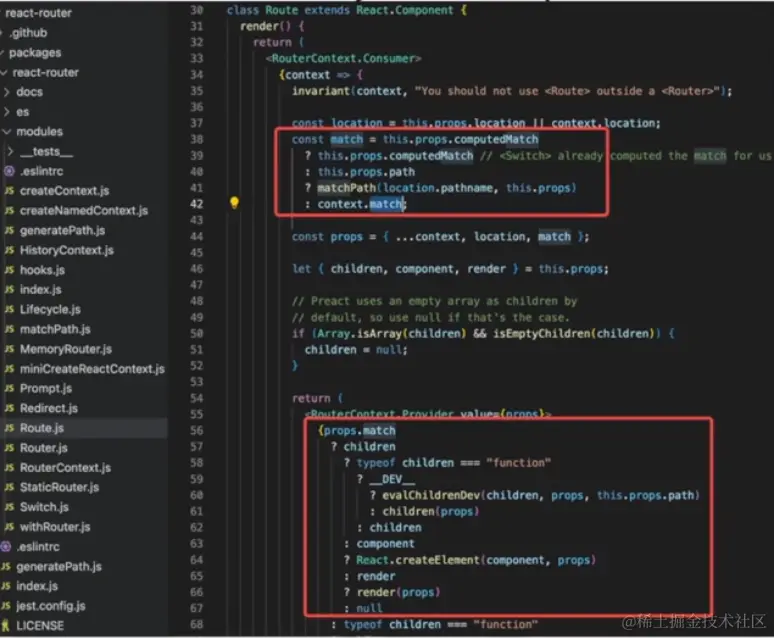
Task: Click 'typeof children === "function"' on line 58
Action: click(x=454, y=463)
